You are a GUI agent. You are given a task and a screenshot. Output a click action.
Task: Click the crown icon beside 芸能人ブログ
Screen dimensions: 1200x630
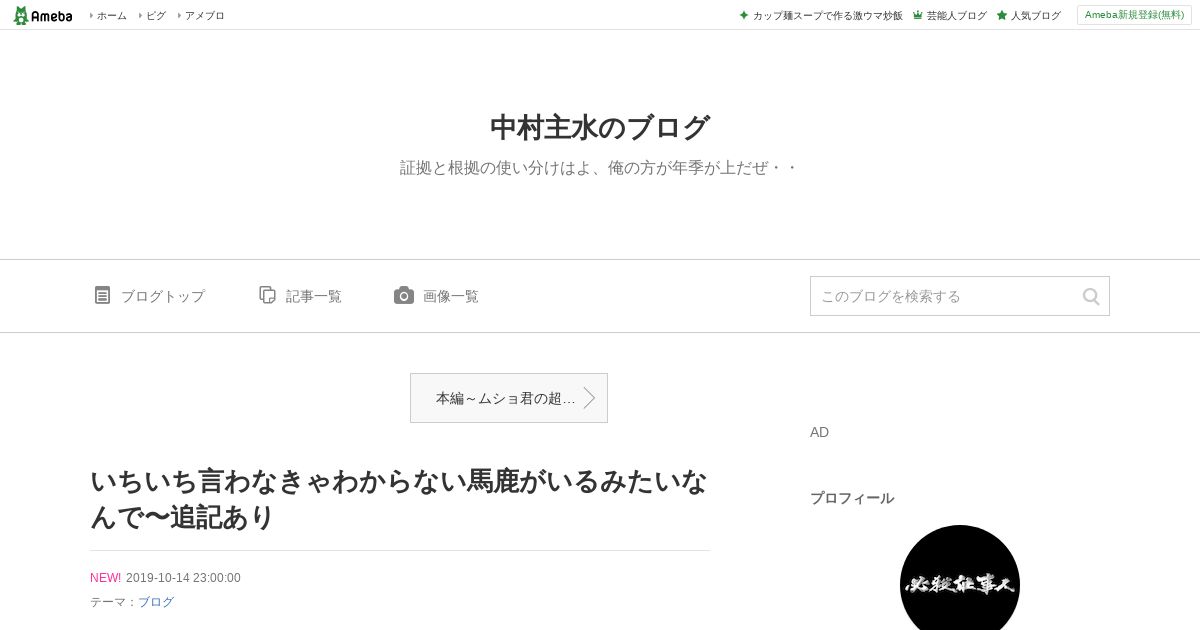(x=918, y=15)
